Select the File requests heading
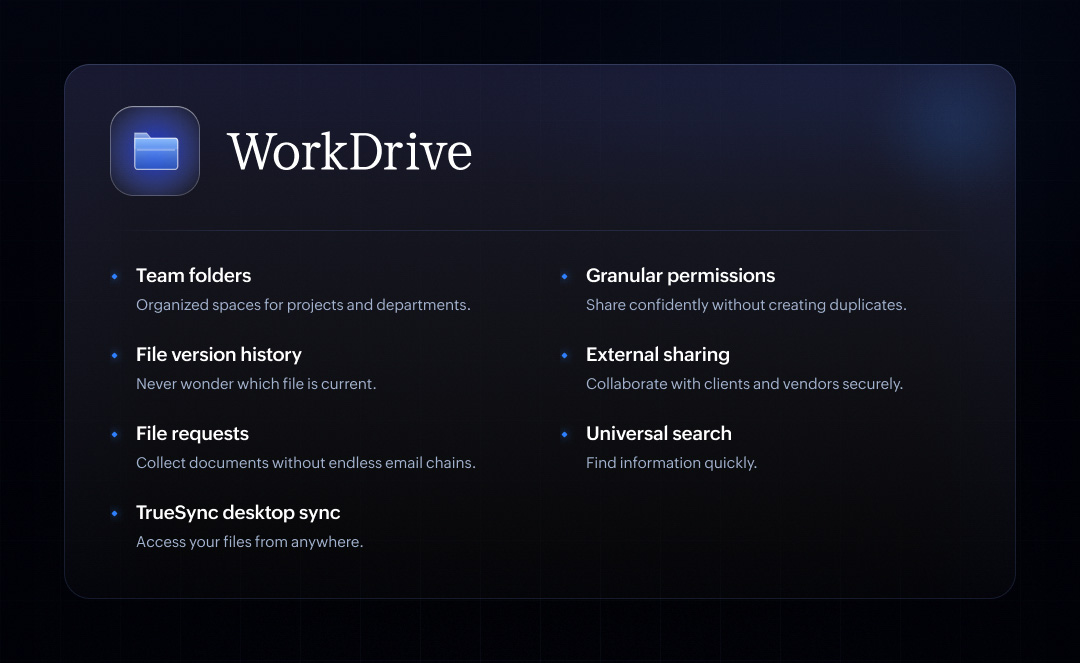Screen dimensions: 1080x663 192,434
